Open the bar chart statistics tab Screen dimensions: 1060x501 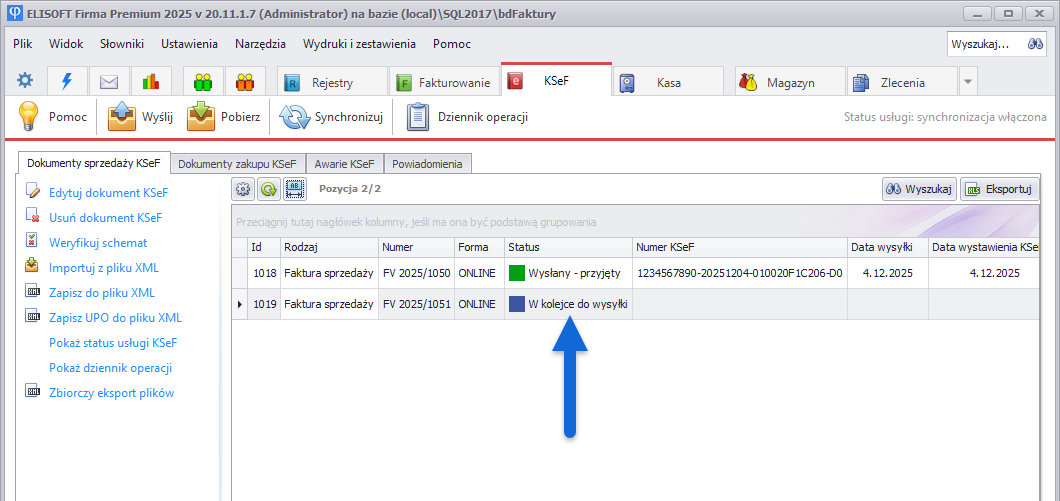[150, 82]
